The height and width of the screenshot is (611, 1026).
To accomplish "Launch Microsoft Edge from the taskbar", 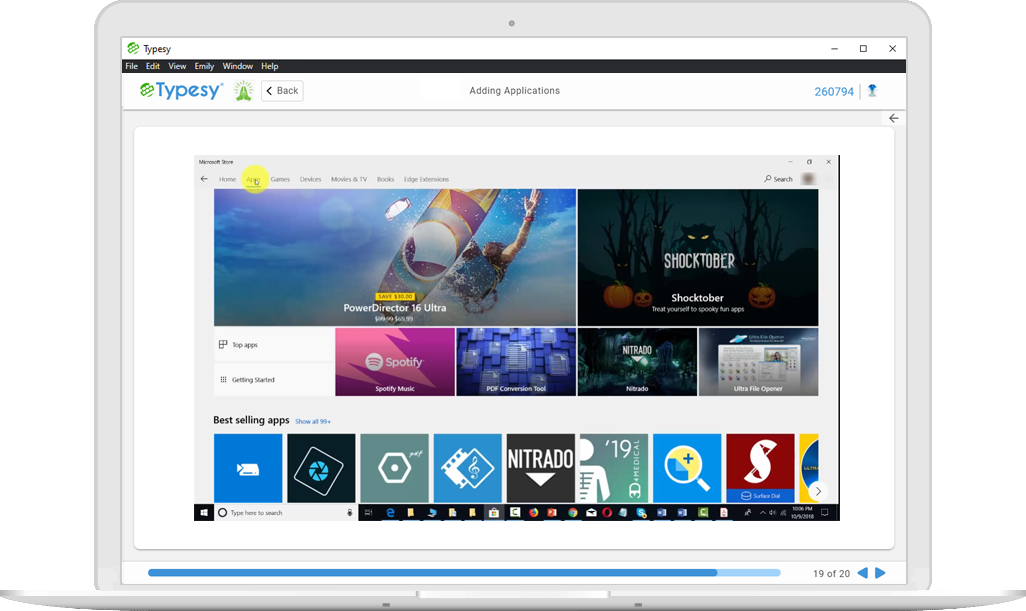I will point(391,513).
